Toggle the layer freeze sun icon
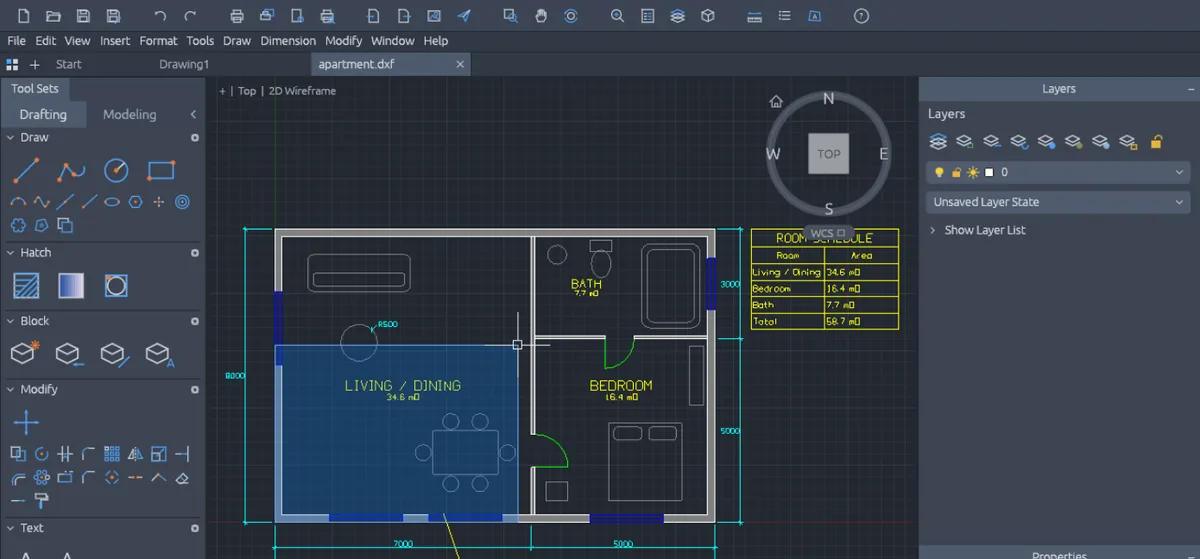1200x559 pixels. pyautogui.click(x=973, y=172)
